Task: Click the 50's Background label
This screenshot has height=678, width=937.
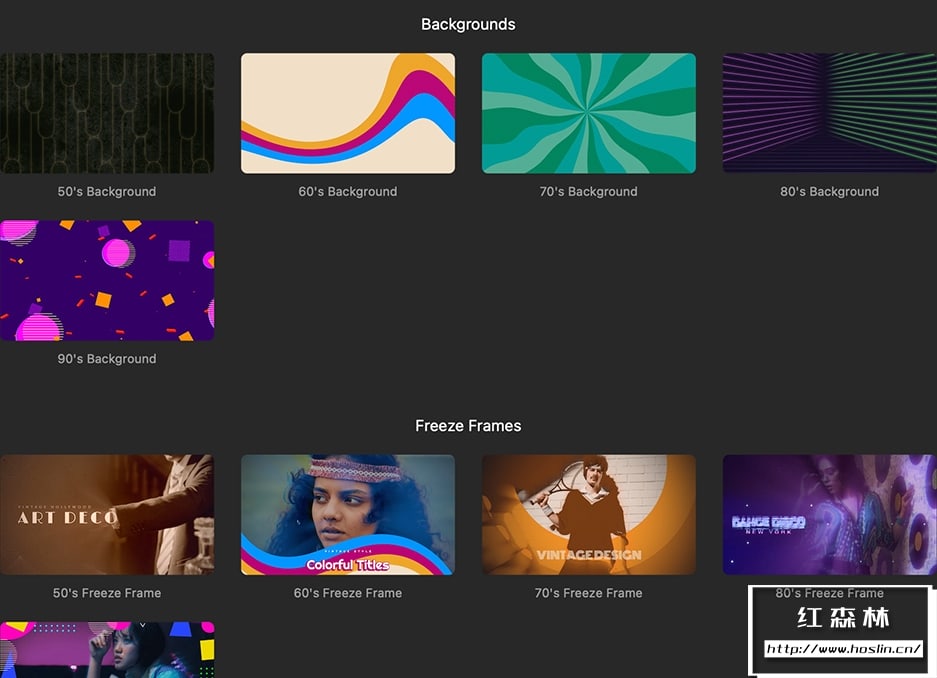Action: point(107,192)
